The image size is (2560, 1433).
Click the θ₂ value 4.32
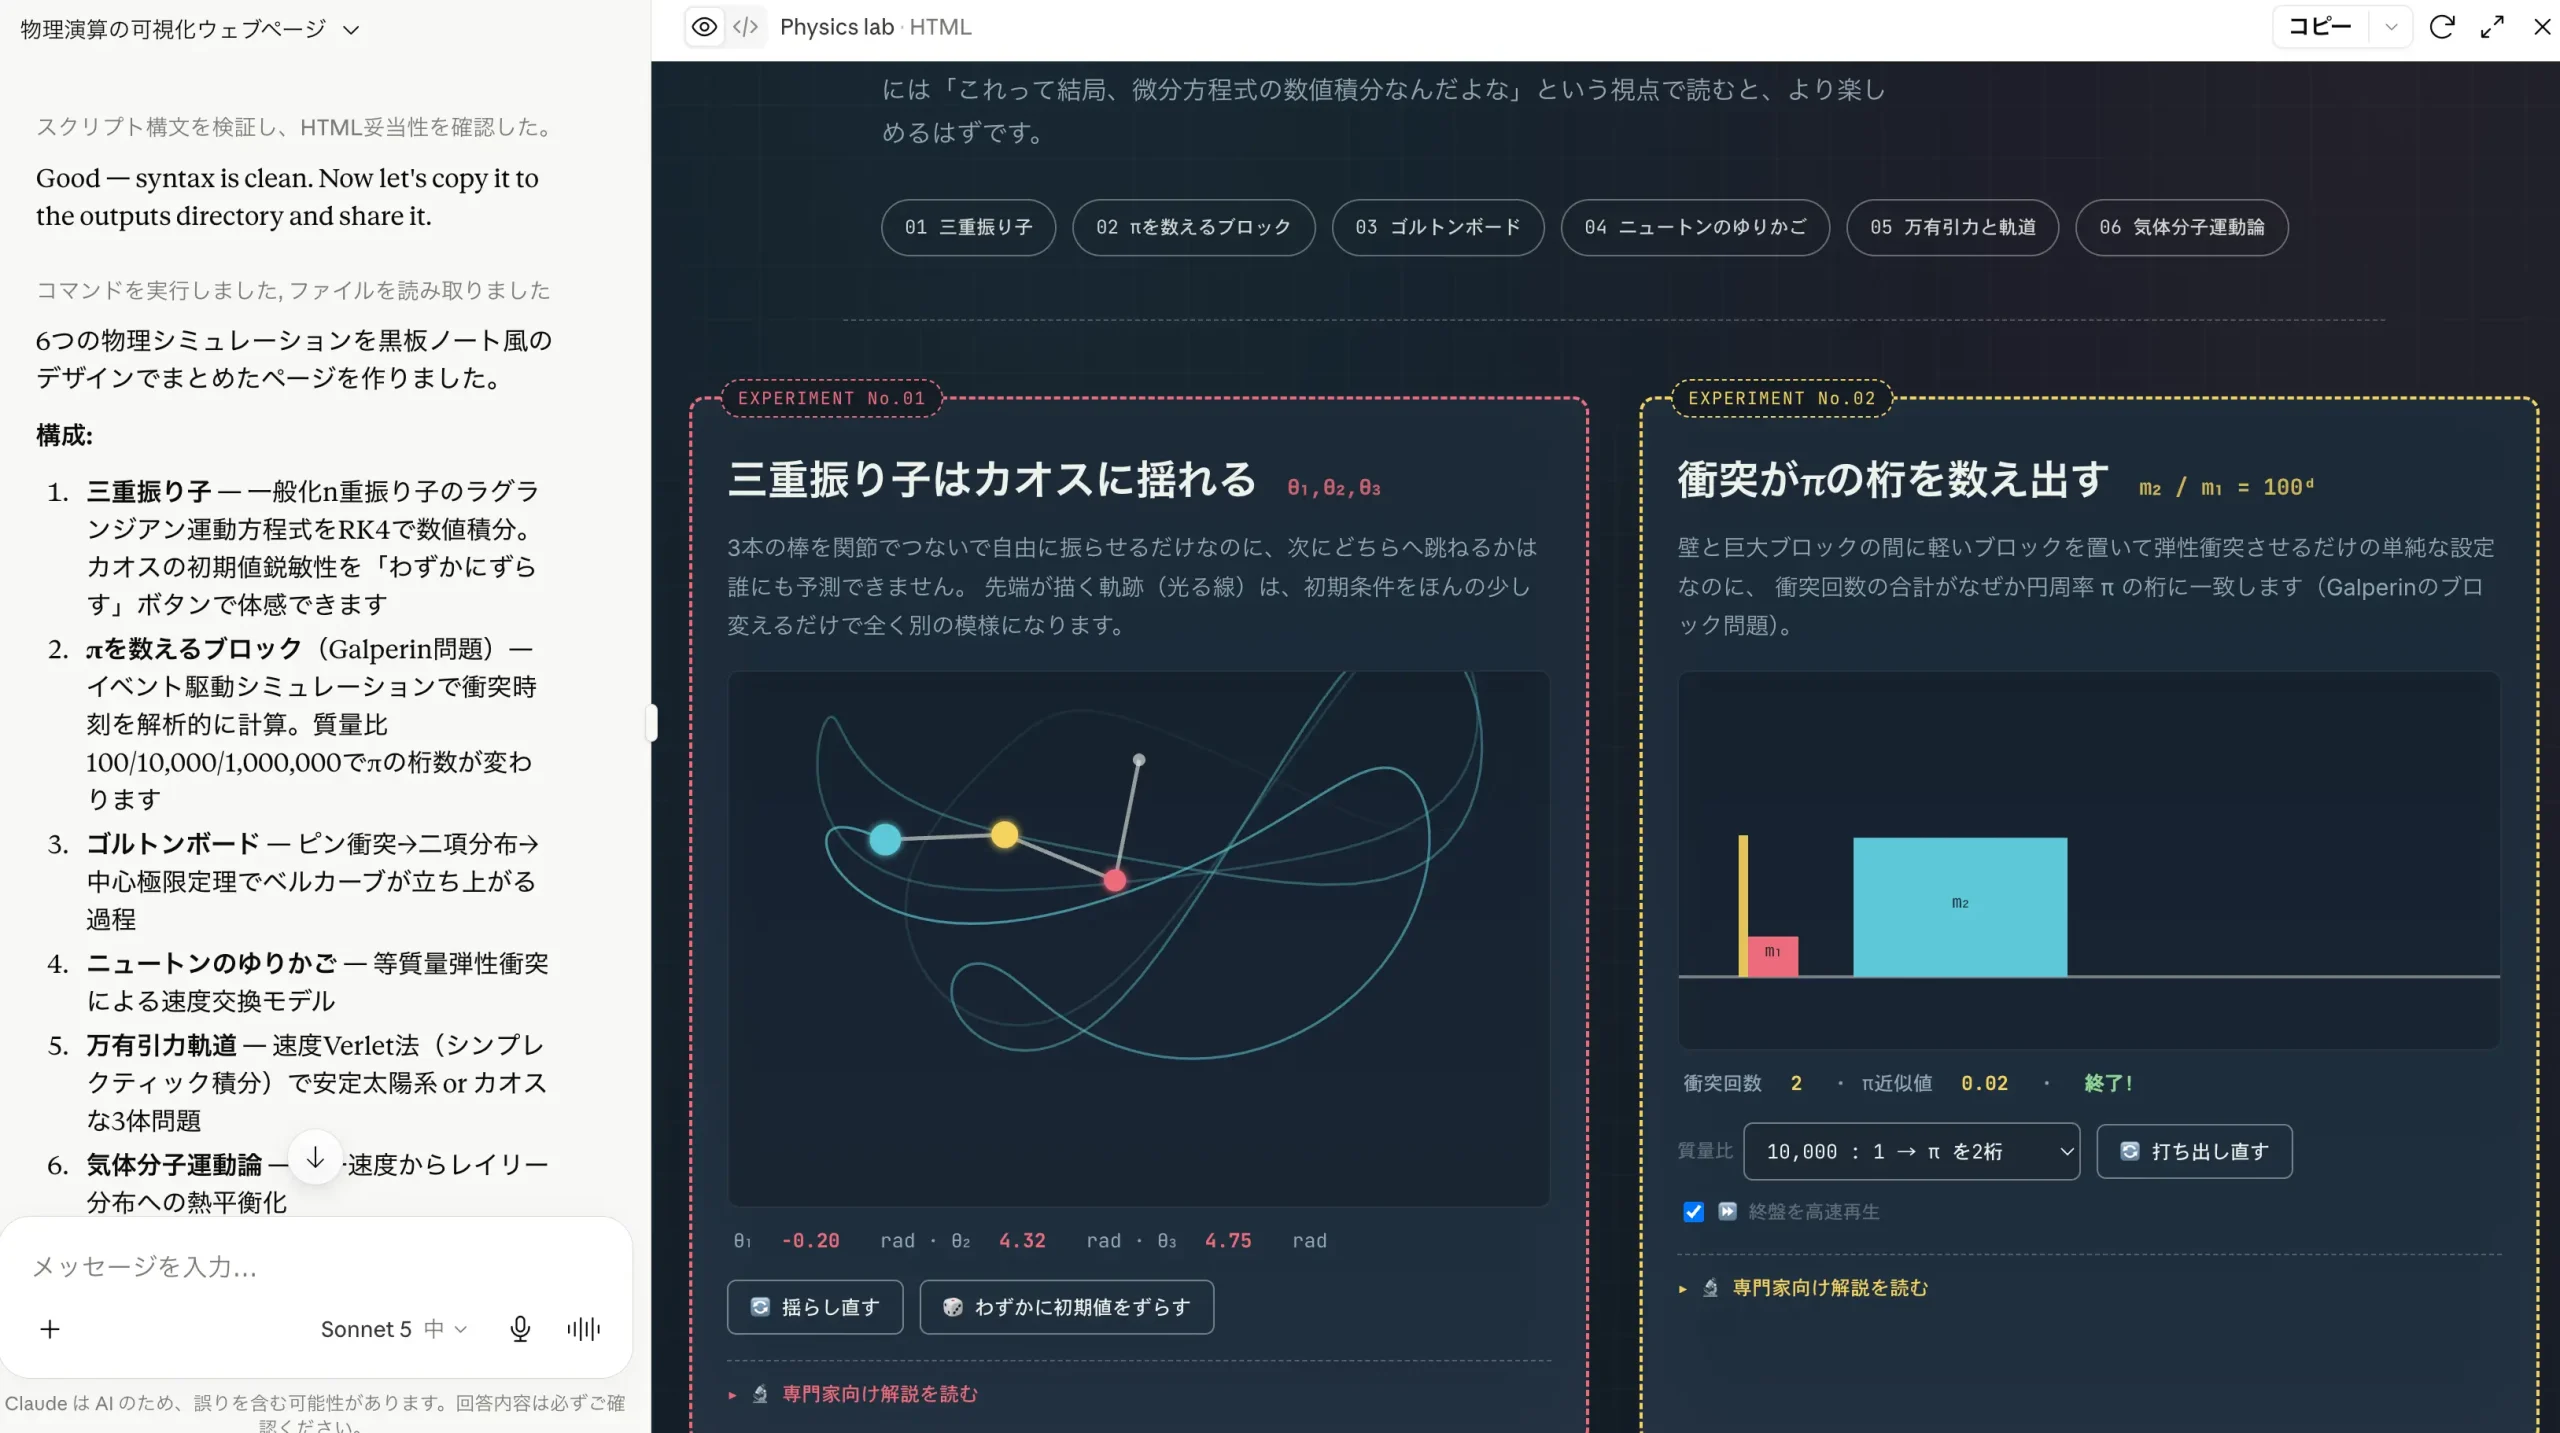tap(1022, 1240)
